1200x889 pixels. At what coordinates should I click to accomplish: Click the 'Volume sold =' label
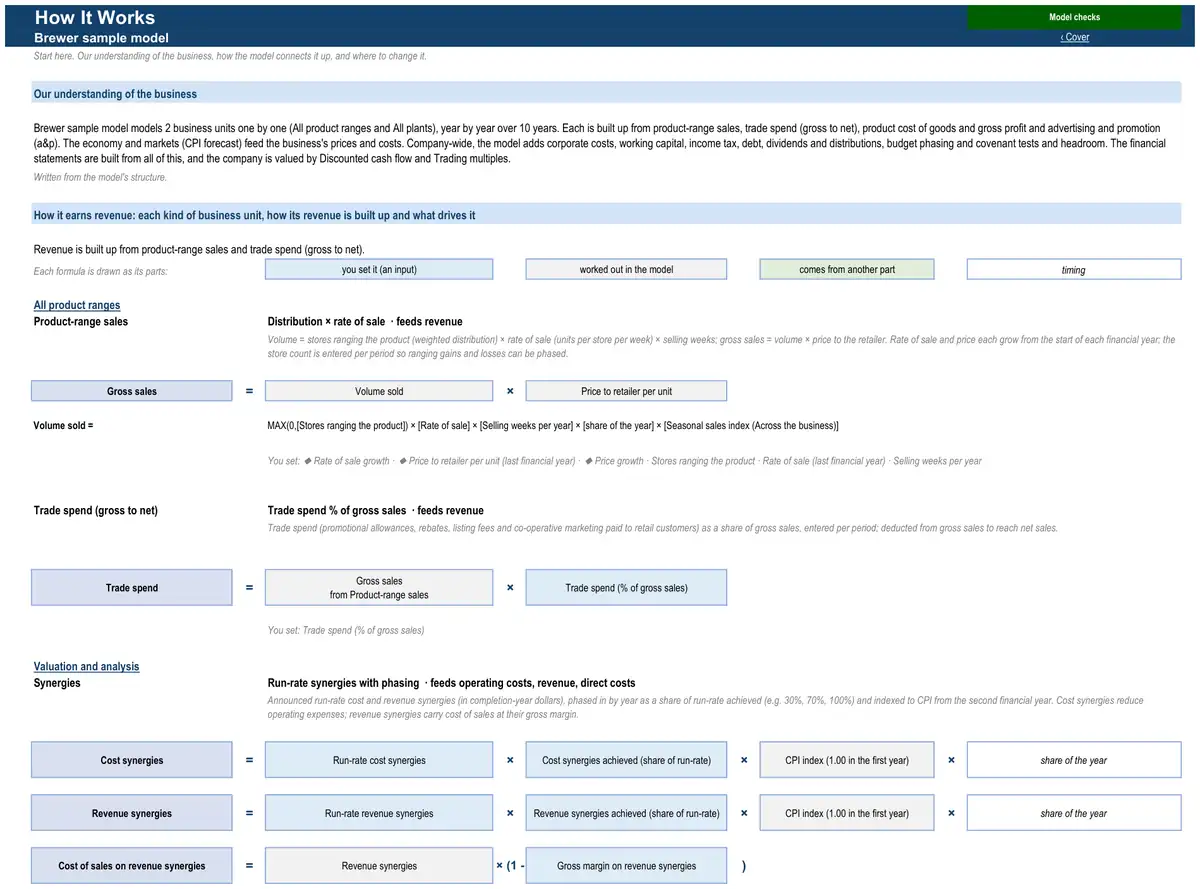pyautogui.click(x=63, y=425)
